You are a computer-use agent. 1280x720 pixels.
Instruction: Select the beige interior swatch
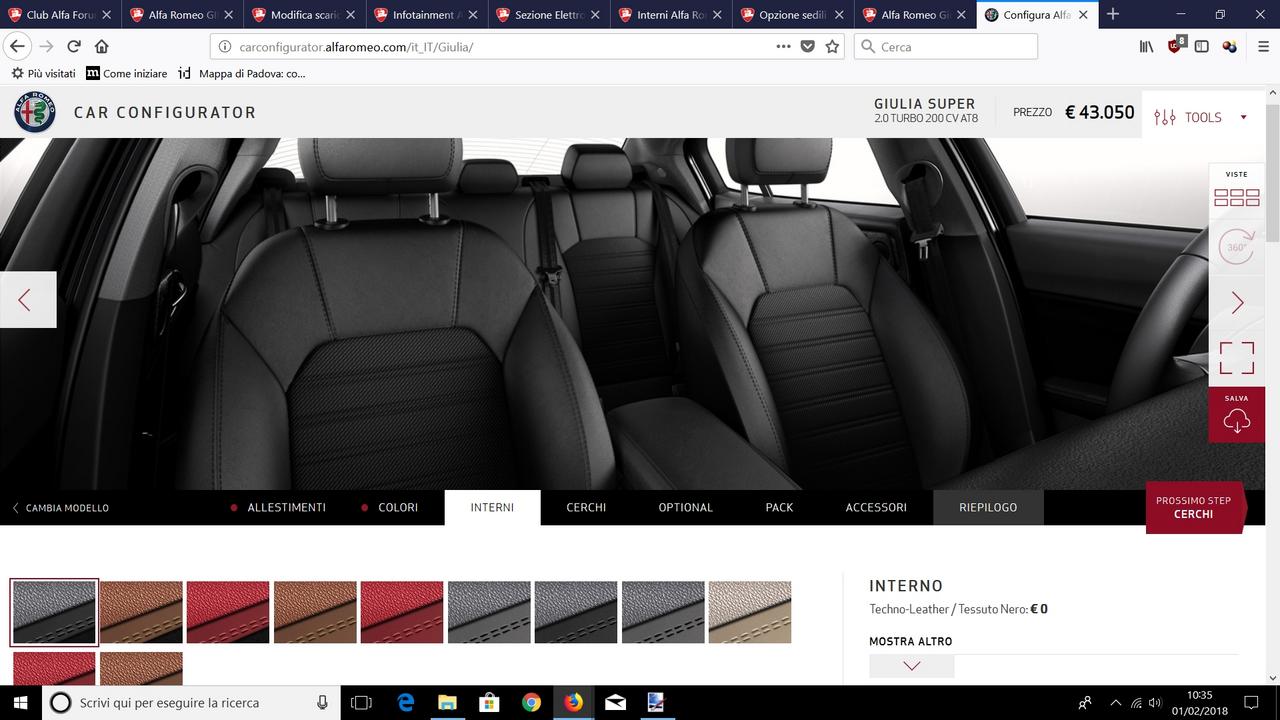pyautogui.click(x=749, y=612)
